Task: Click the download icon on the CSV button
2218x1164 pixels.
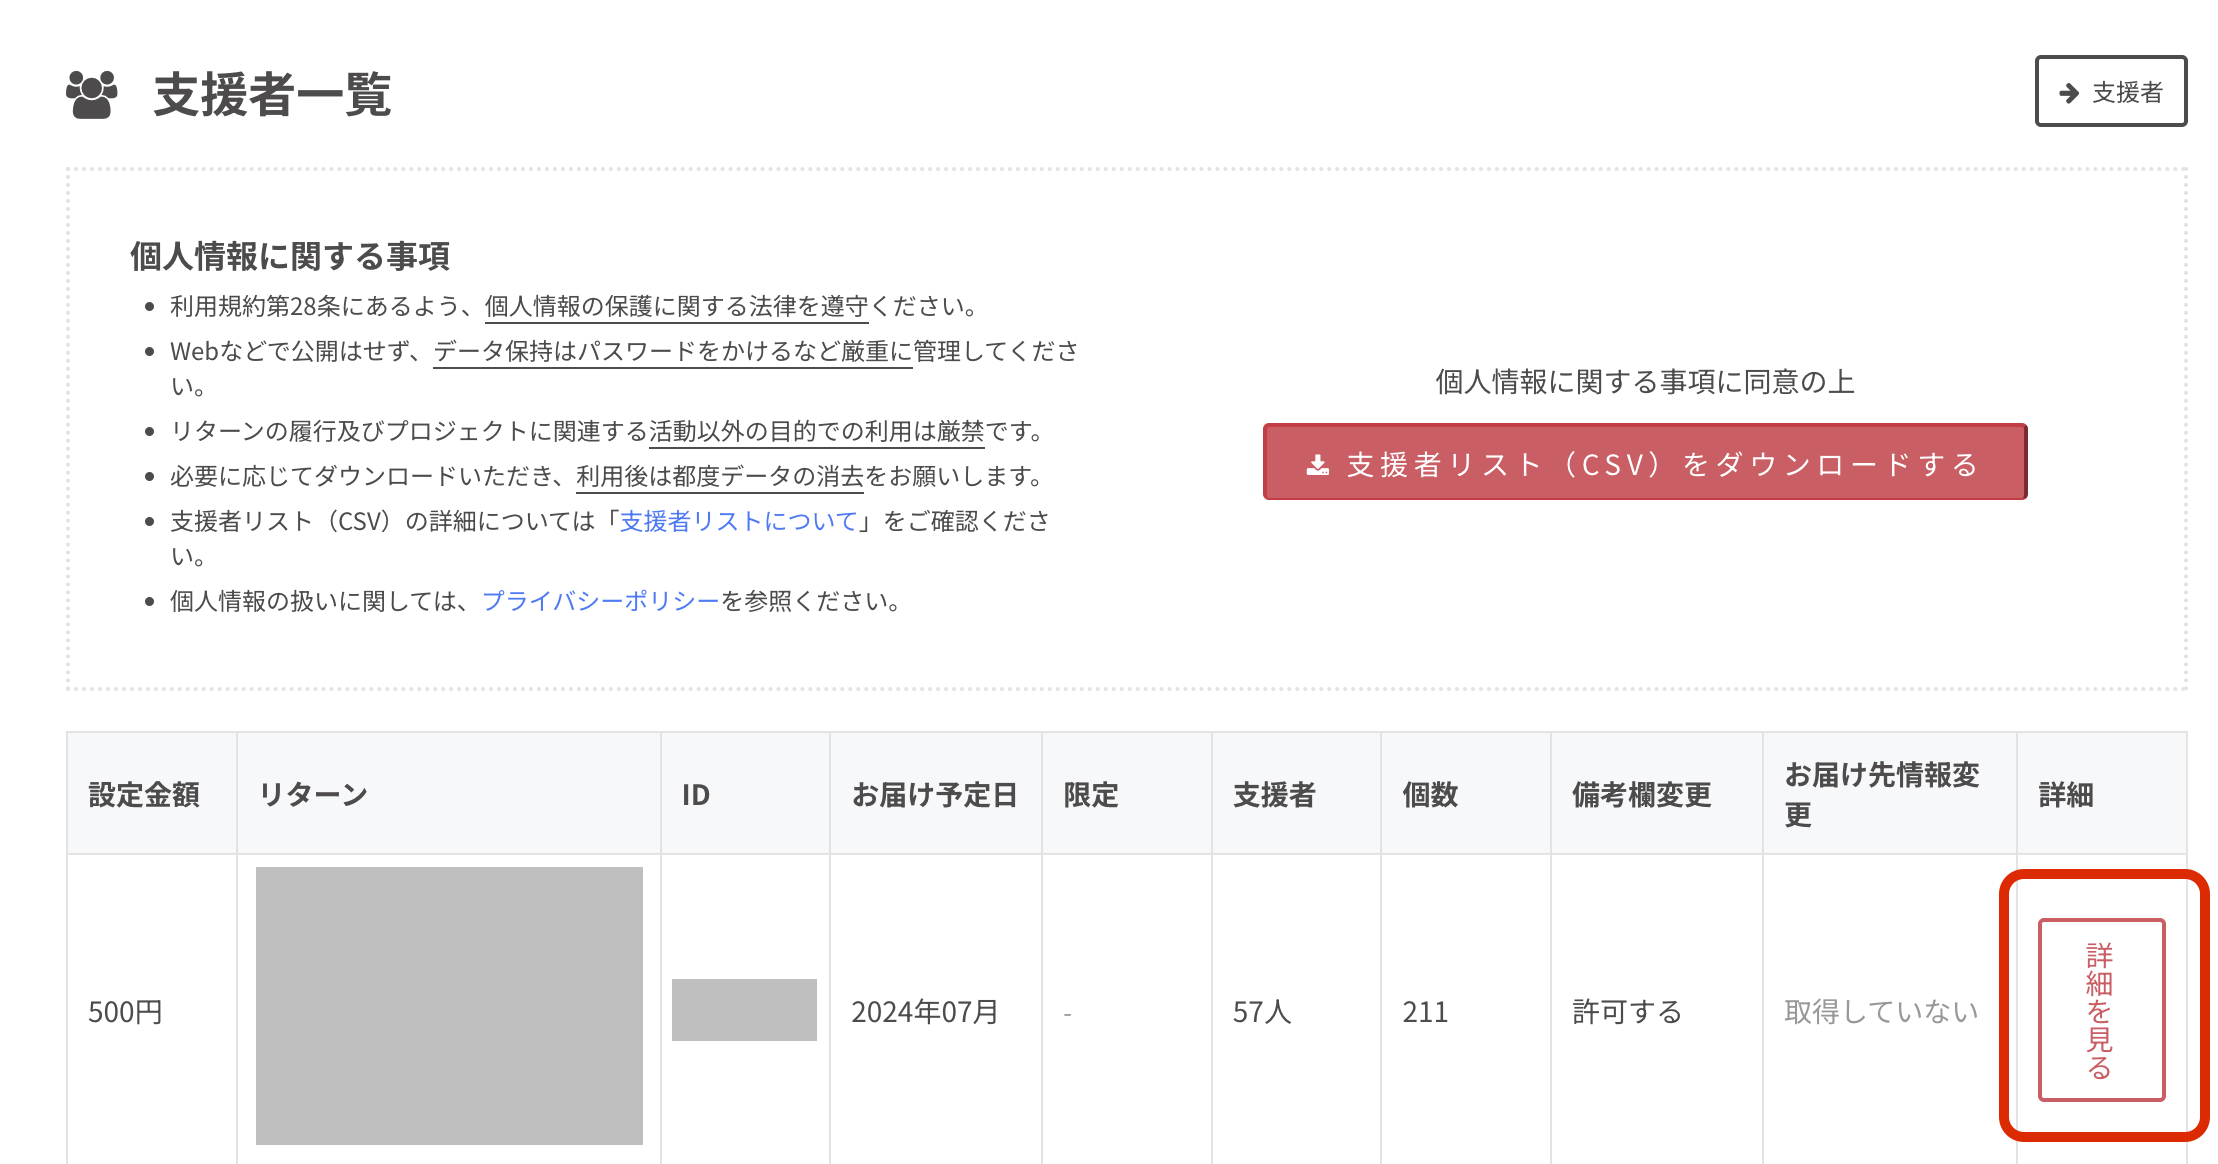Action: click(x=1318, y=464)
